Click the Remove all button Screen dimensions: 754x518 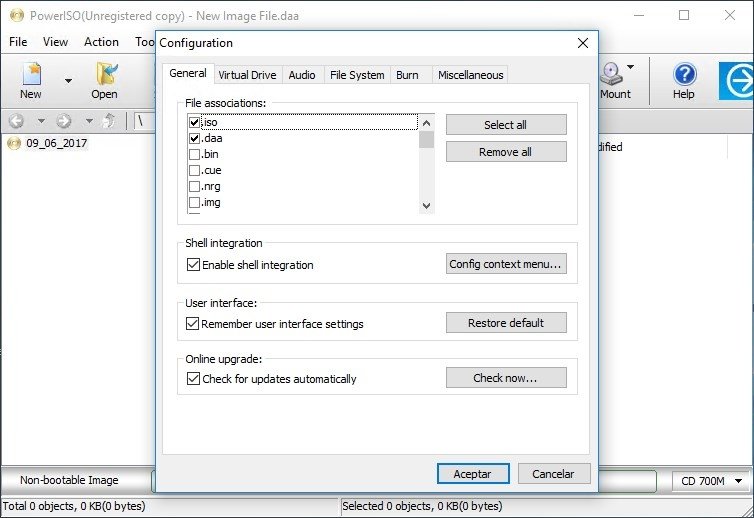click(x=506, y=152)
